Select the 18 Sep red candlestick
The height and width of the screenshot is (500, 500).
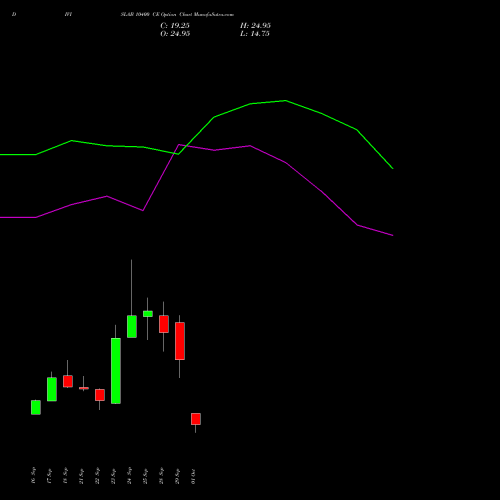[x=68, y=381]
